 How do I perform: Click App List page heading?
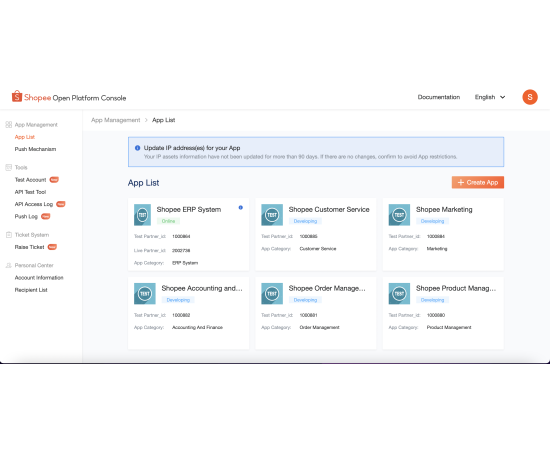[143, 183]
